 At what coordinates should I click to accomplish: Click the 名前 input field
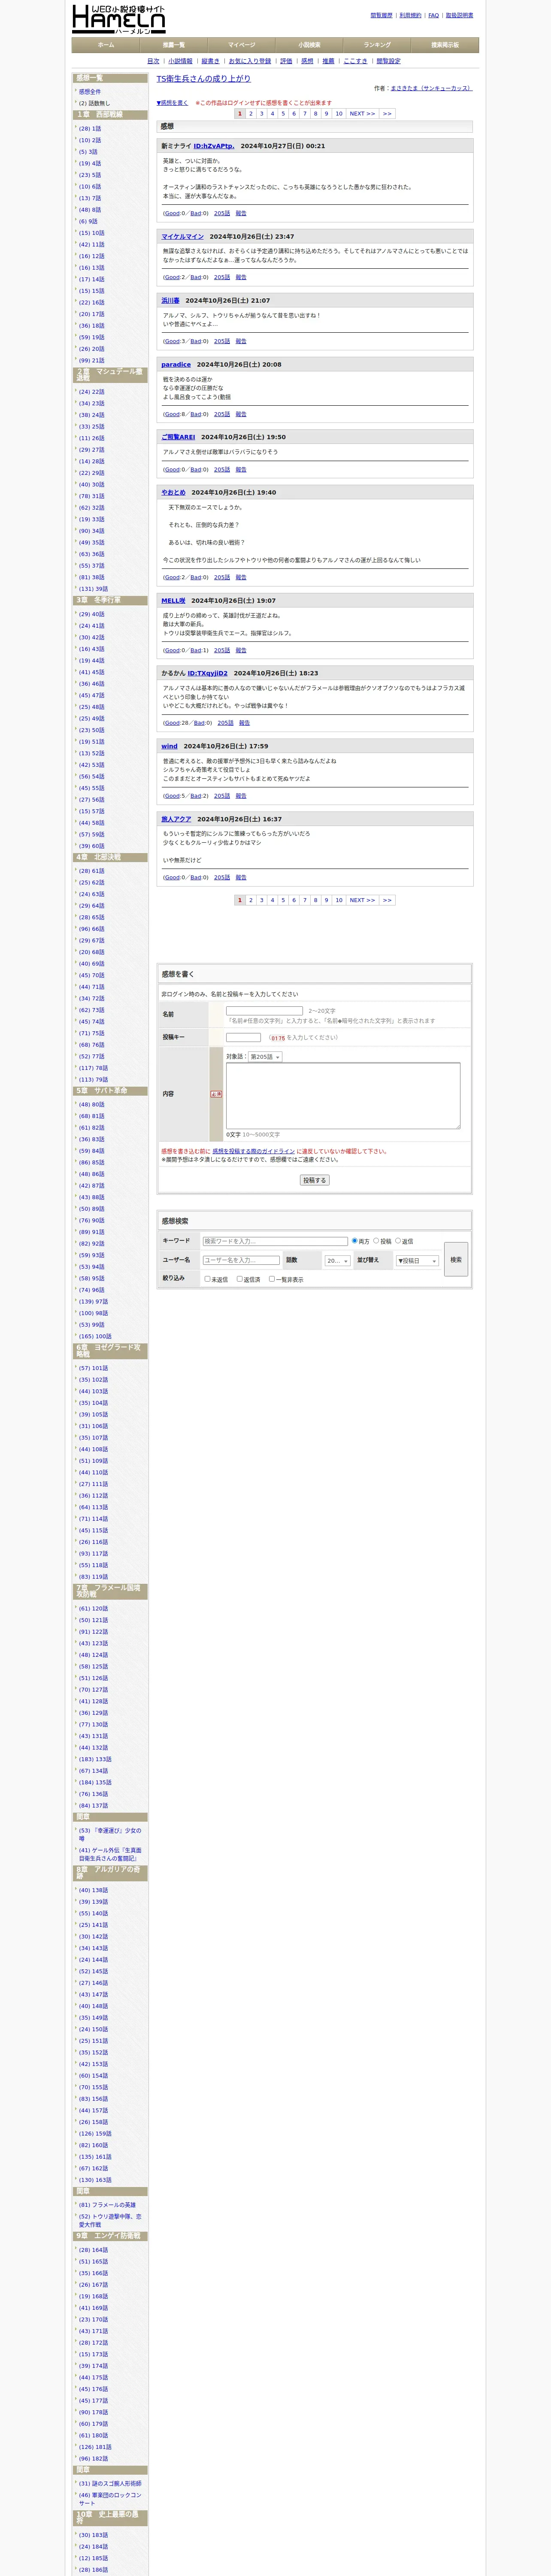[x=264, y=1011]
